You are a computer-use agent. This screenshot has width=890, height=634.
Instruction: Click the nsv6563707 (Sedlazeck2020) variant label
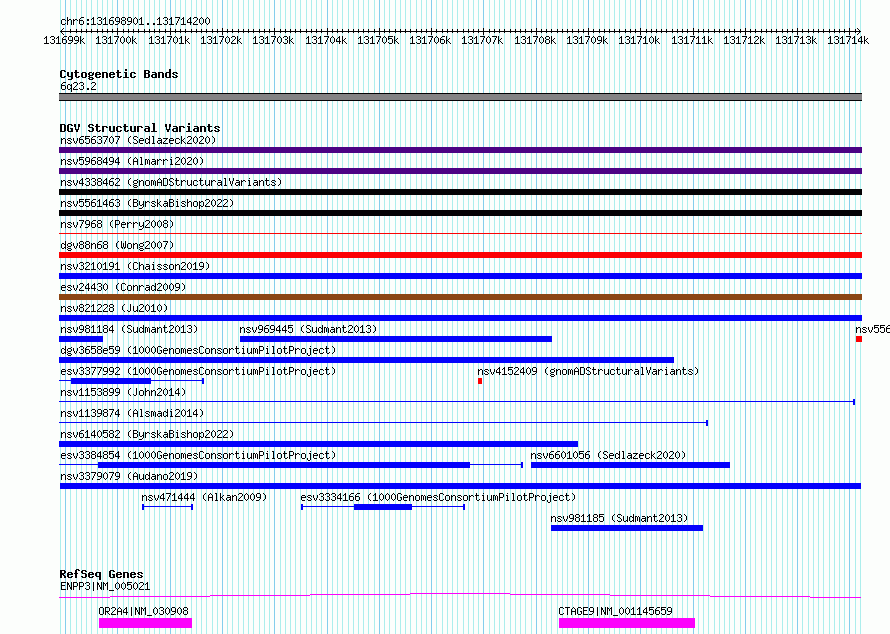(x=138, y=140)
